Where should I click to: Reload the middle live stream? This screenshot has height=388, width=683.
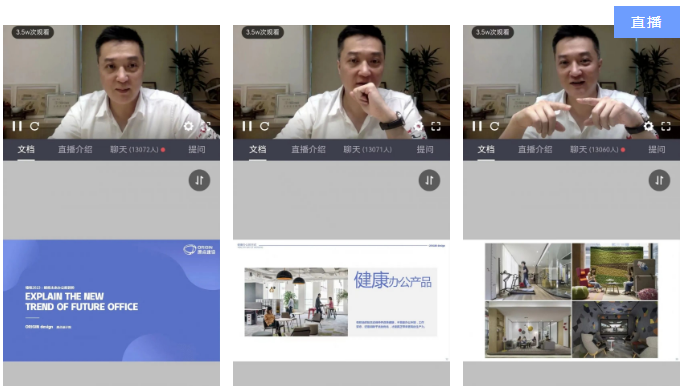coord(264,126)
